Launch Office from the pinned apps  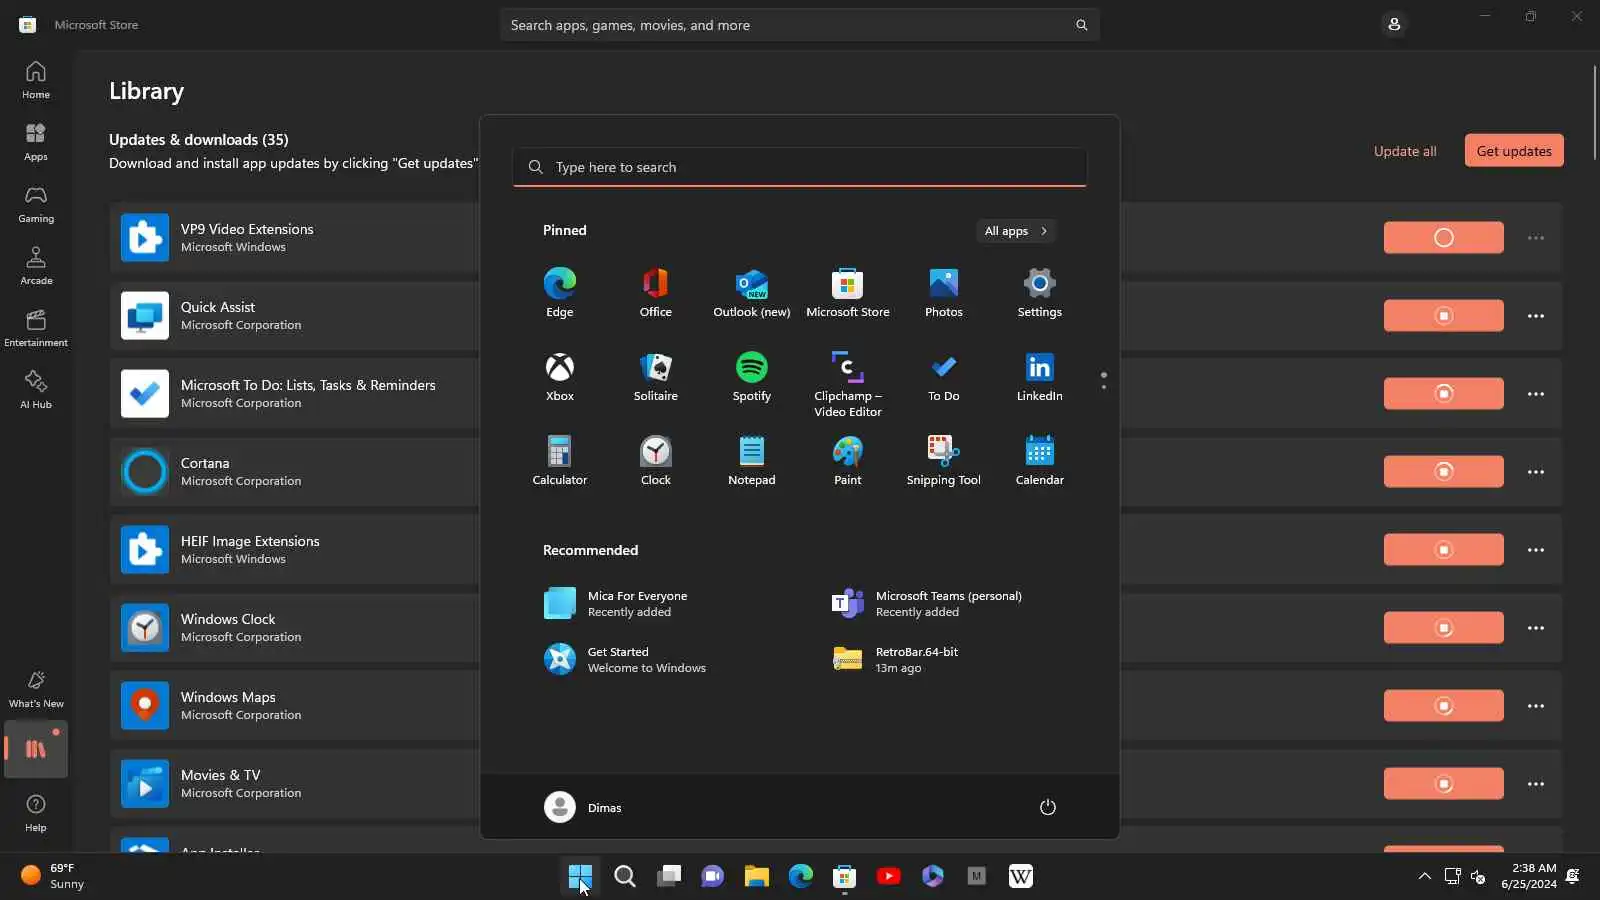click(656, 293)
